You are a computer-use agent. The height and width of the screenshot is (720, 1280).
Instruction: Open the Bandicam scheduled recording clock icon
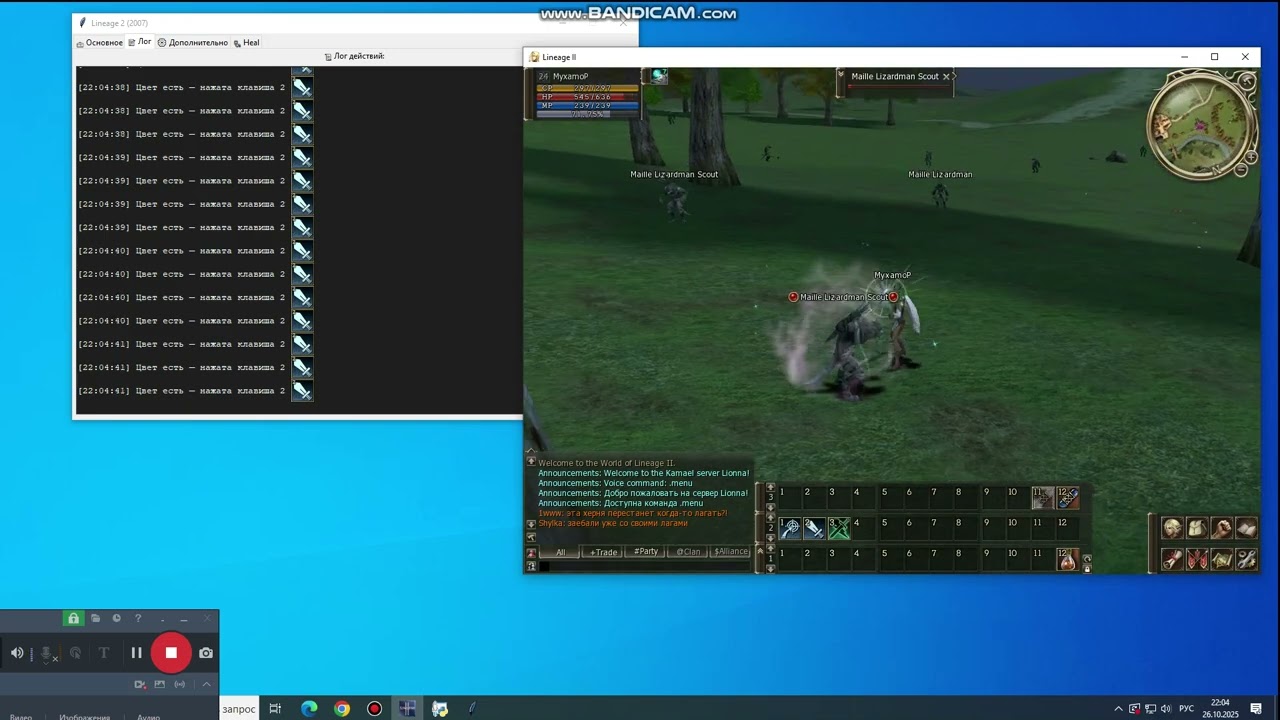click(x=116, y=618)
